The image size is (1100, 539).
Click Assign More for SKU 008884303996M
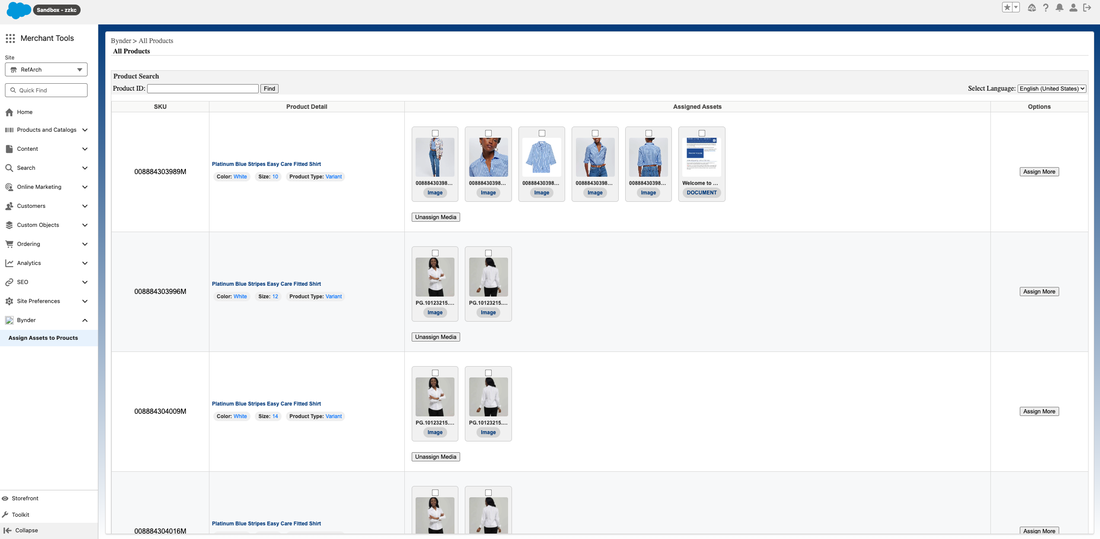1039,291
